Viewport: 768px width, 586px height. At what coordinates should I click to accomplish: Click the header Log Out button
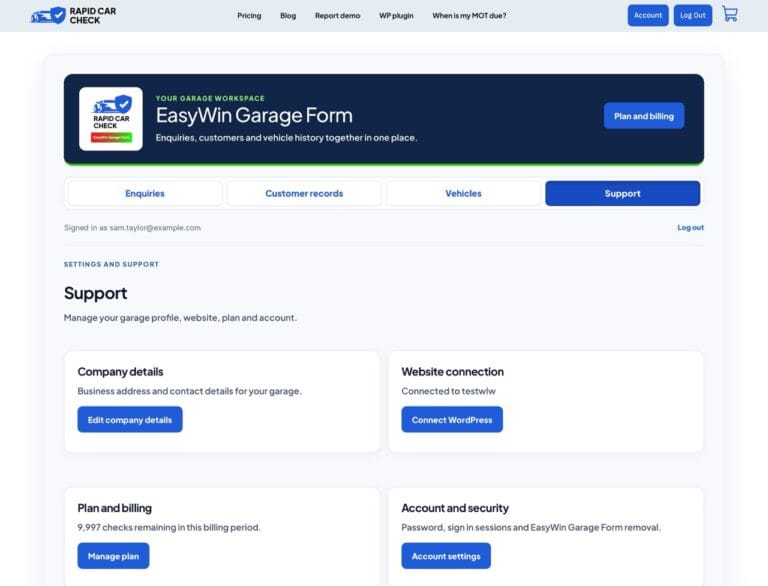[x=693, y=15]
